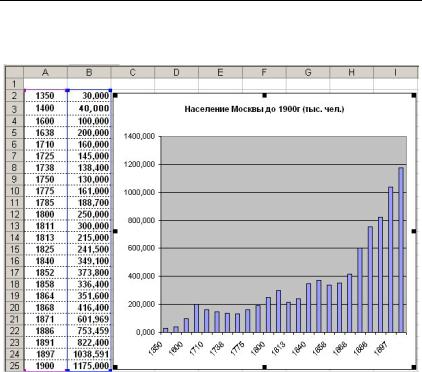Click cell containing year 1900
This screenshot has width=422, height=372.
(x=45, y=366)
